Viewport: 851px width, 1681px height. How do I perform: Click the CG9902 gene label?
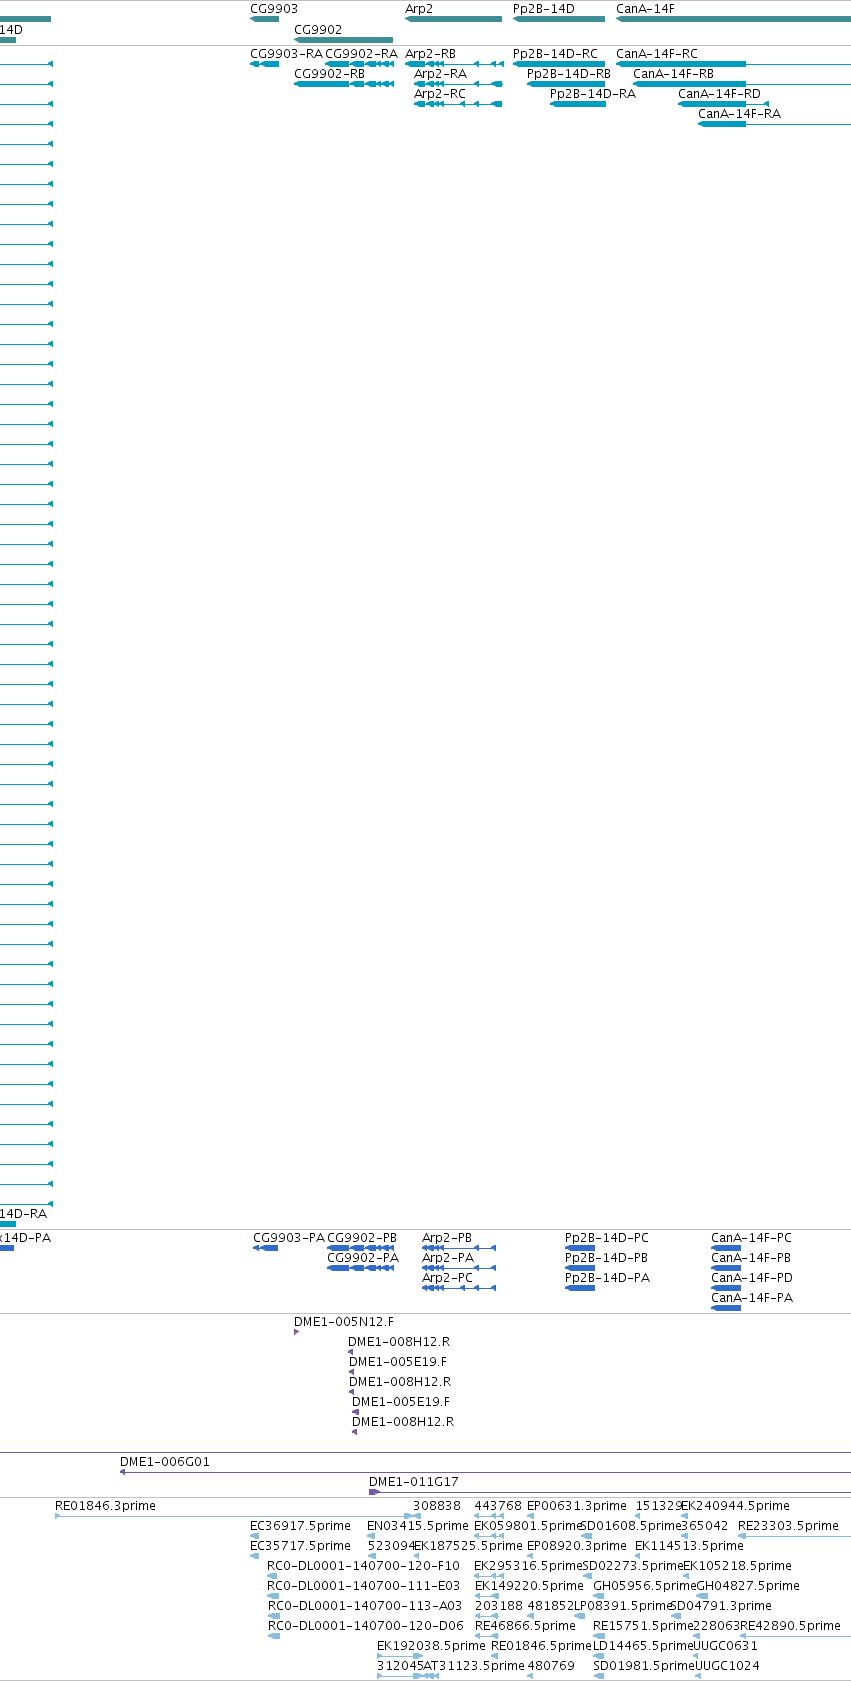(x=318, y=30)
